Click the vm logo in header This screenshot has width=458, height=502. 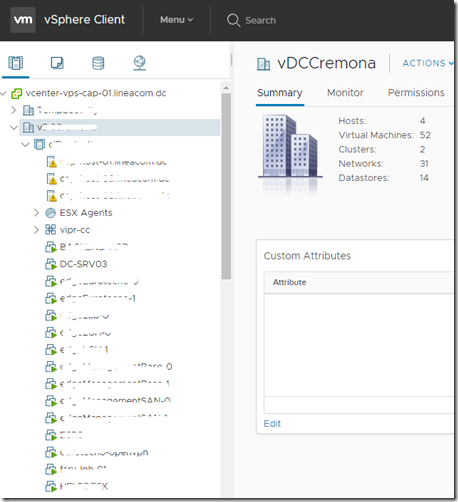point(23,20)
